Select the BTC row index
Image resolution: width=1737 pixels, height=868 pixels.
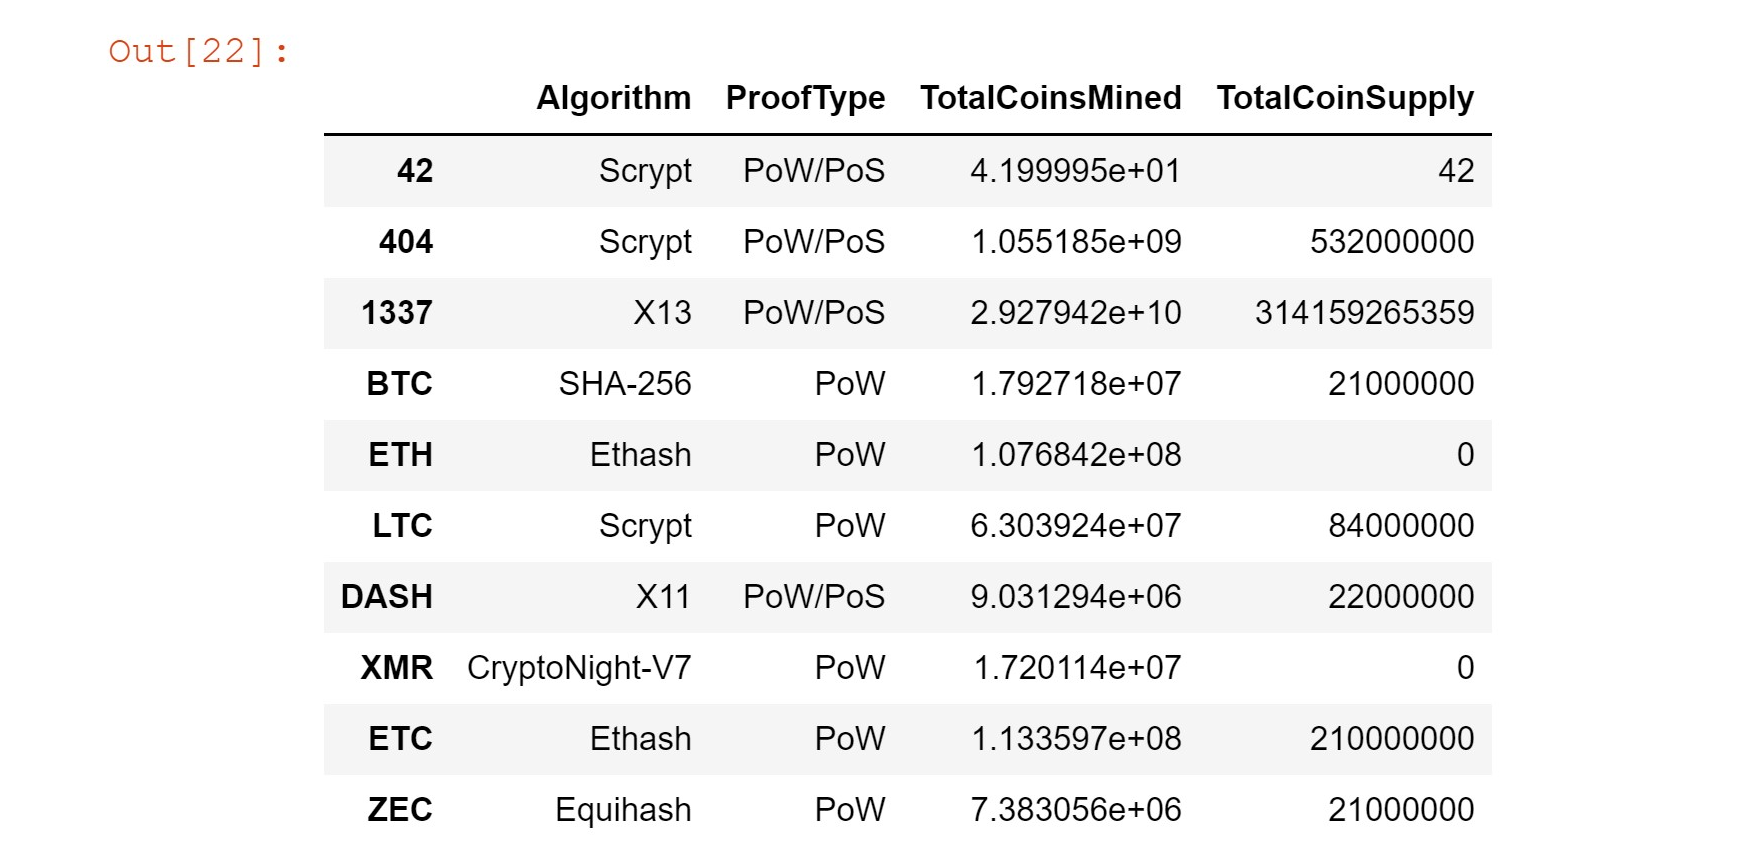(399, 384)
